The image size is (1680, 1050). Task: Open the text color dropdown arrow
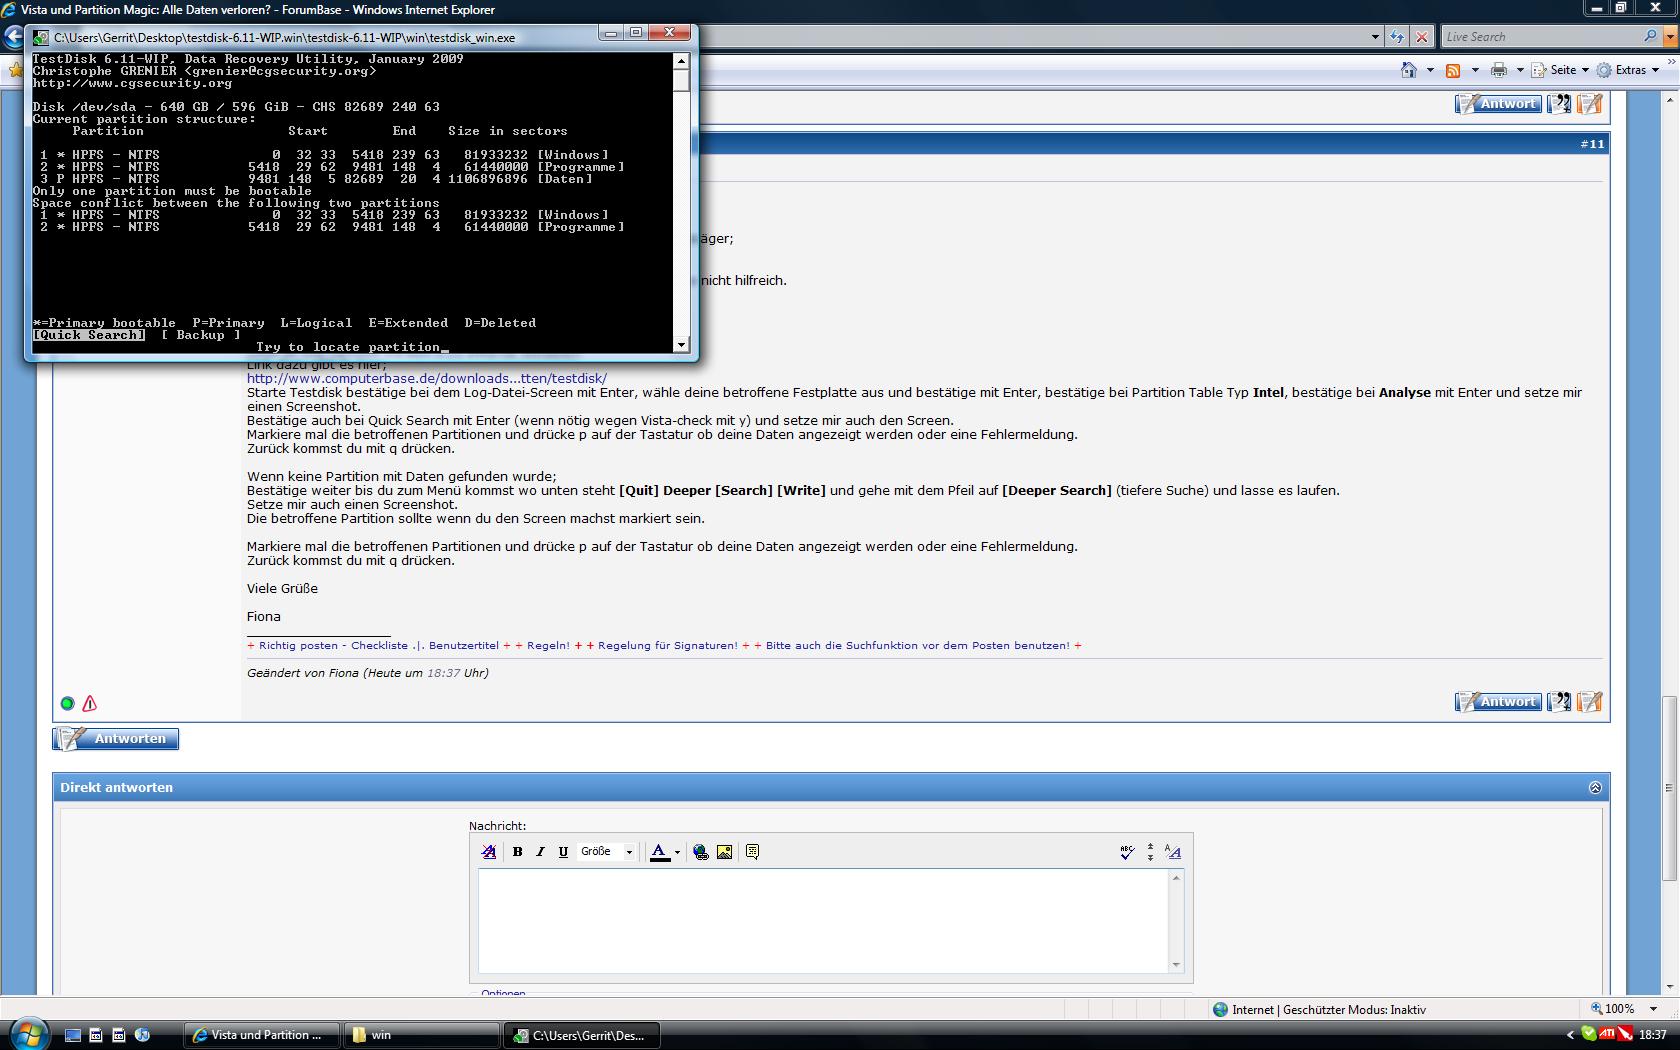coord(677,853)
